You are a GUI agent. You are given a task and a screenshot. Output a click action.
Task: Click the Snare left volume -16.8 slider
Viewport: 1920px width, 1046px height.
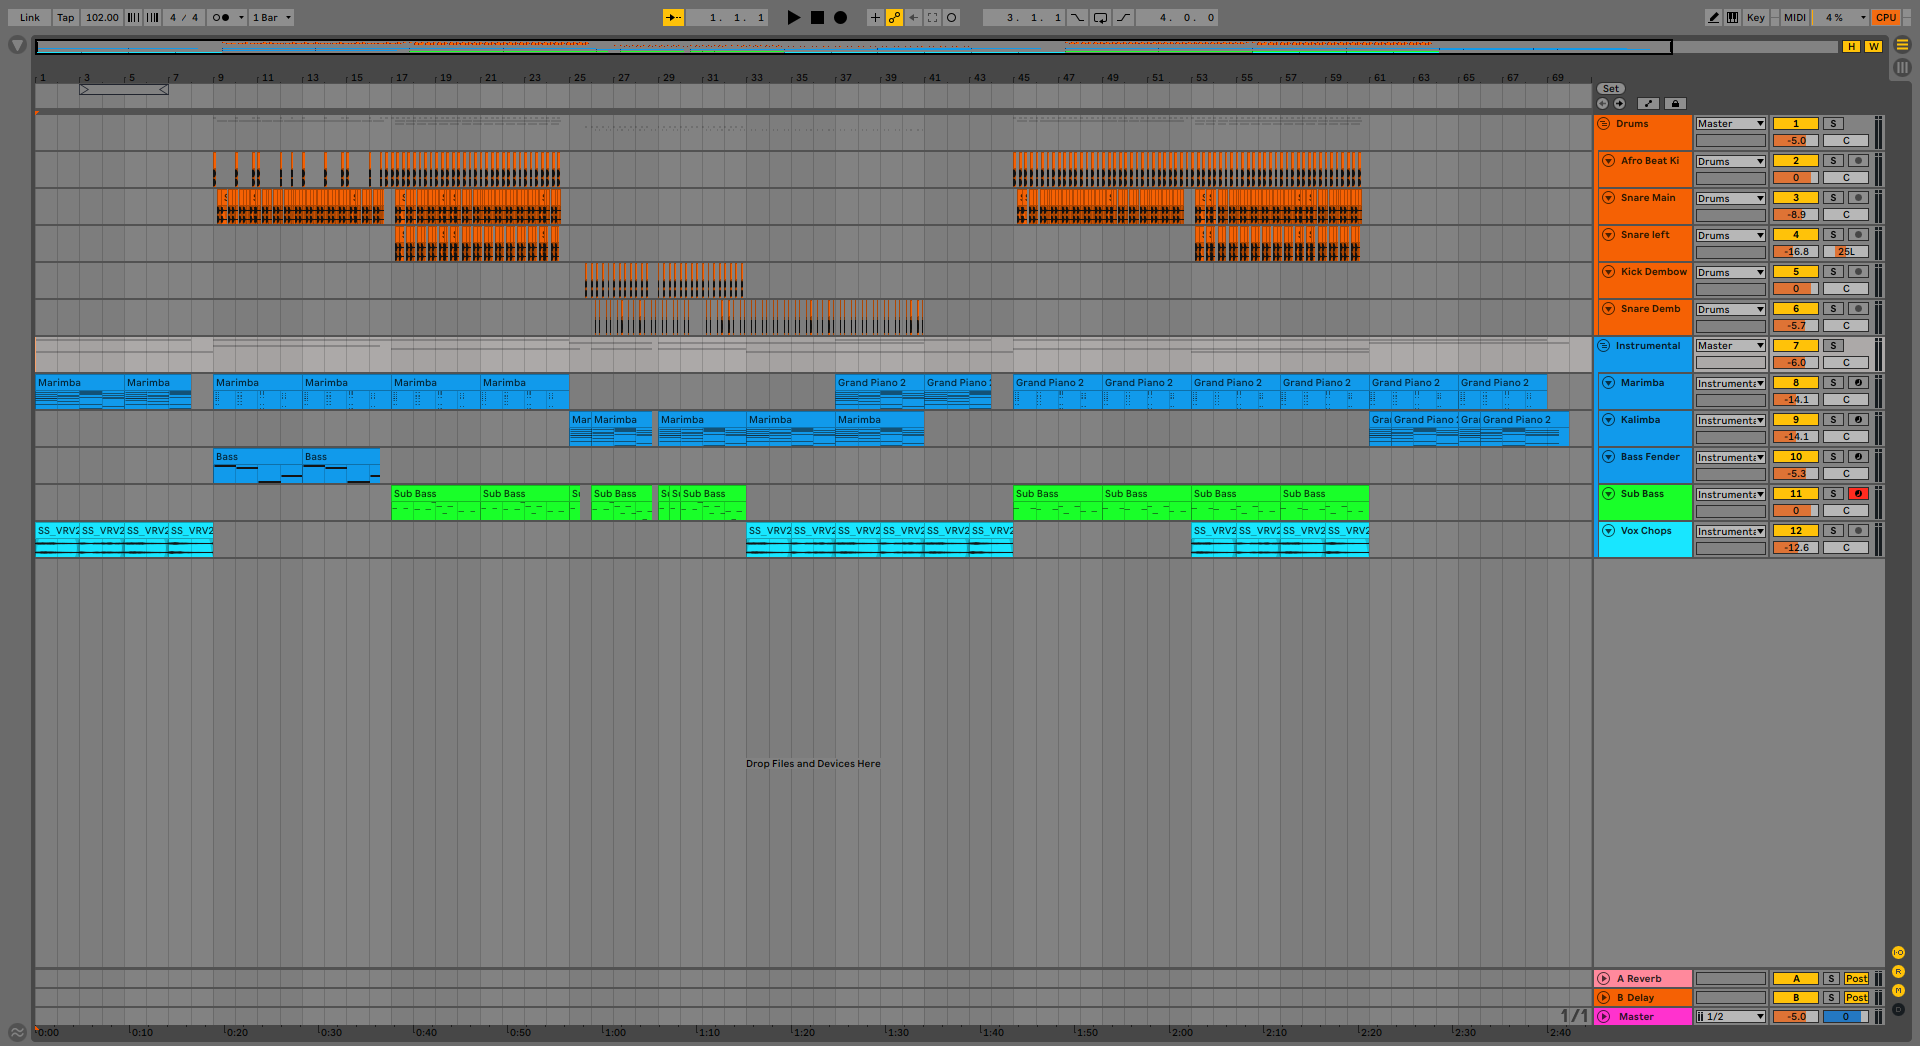pyautogui.click(x=1795, y=252)
